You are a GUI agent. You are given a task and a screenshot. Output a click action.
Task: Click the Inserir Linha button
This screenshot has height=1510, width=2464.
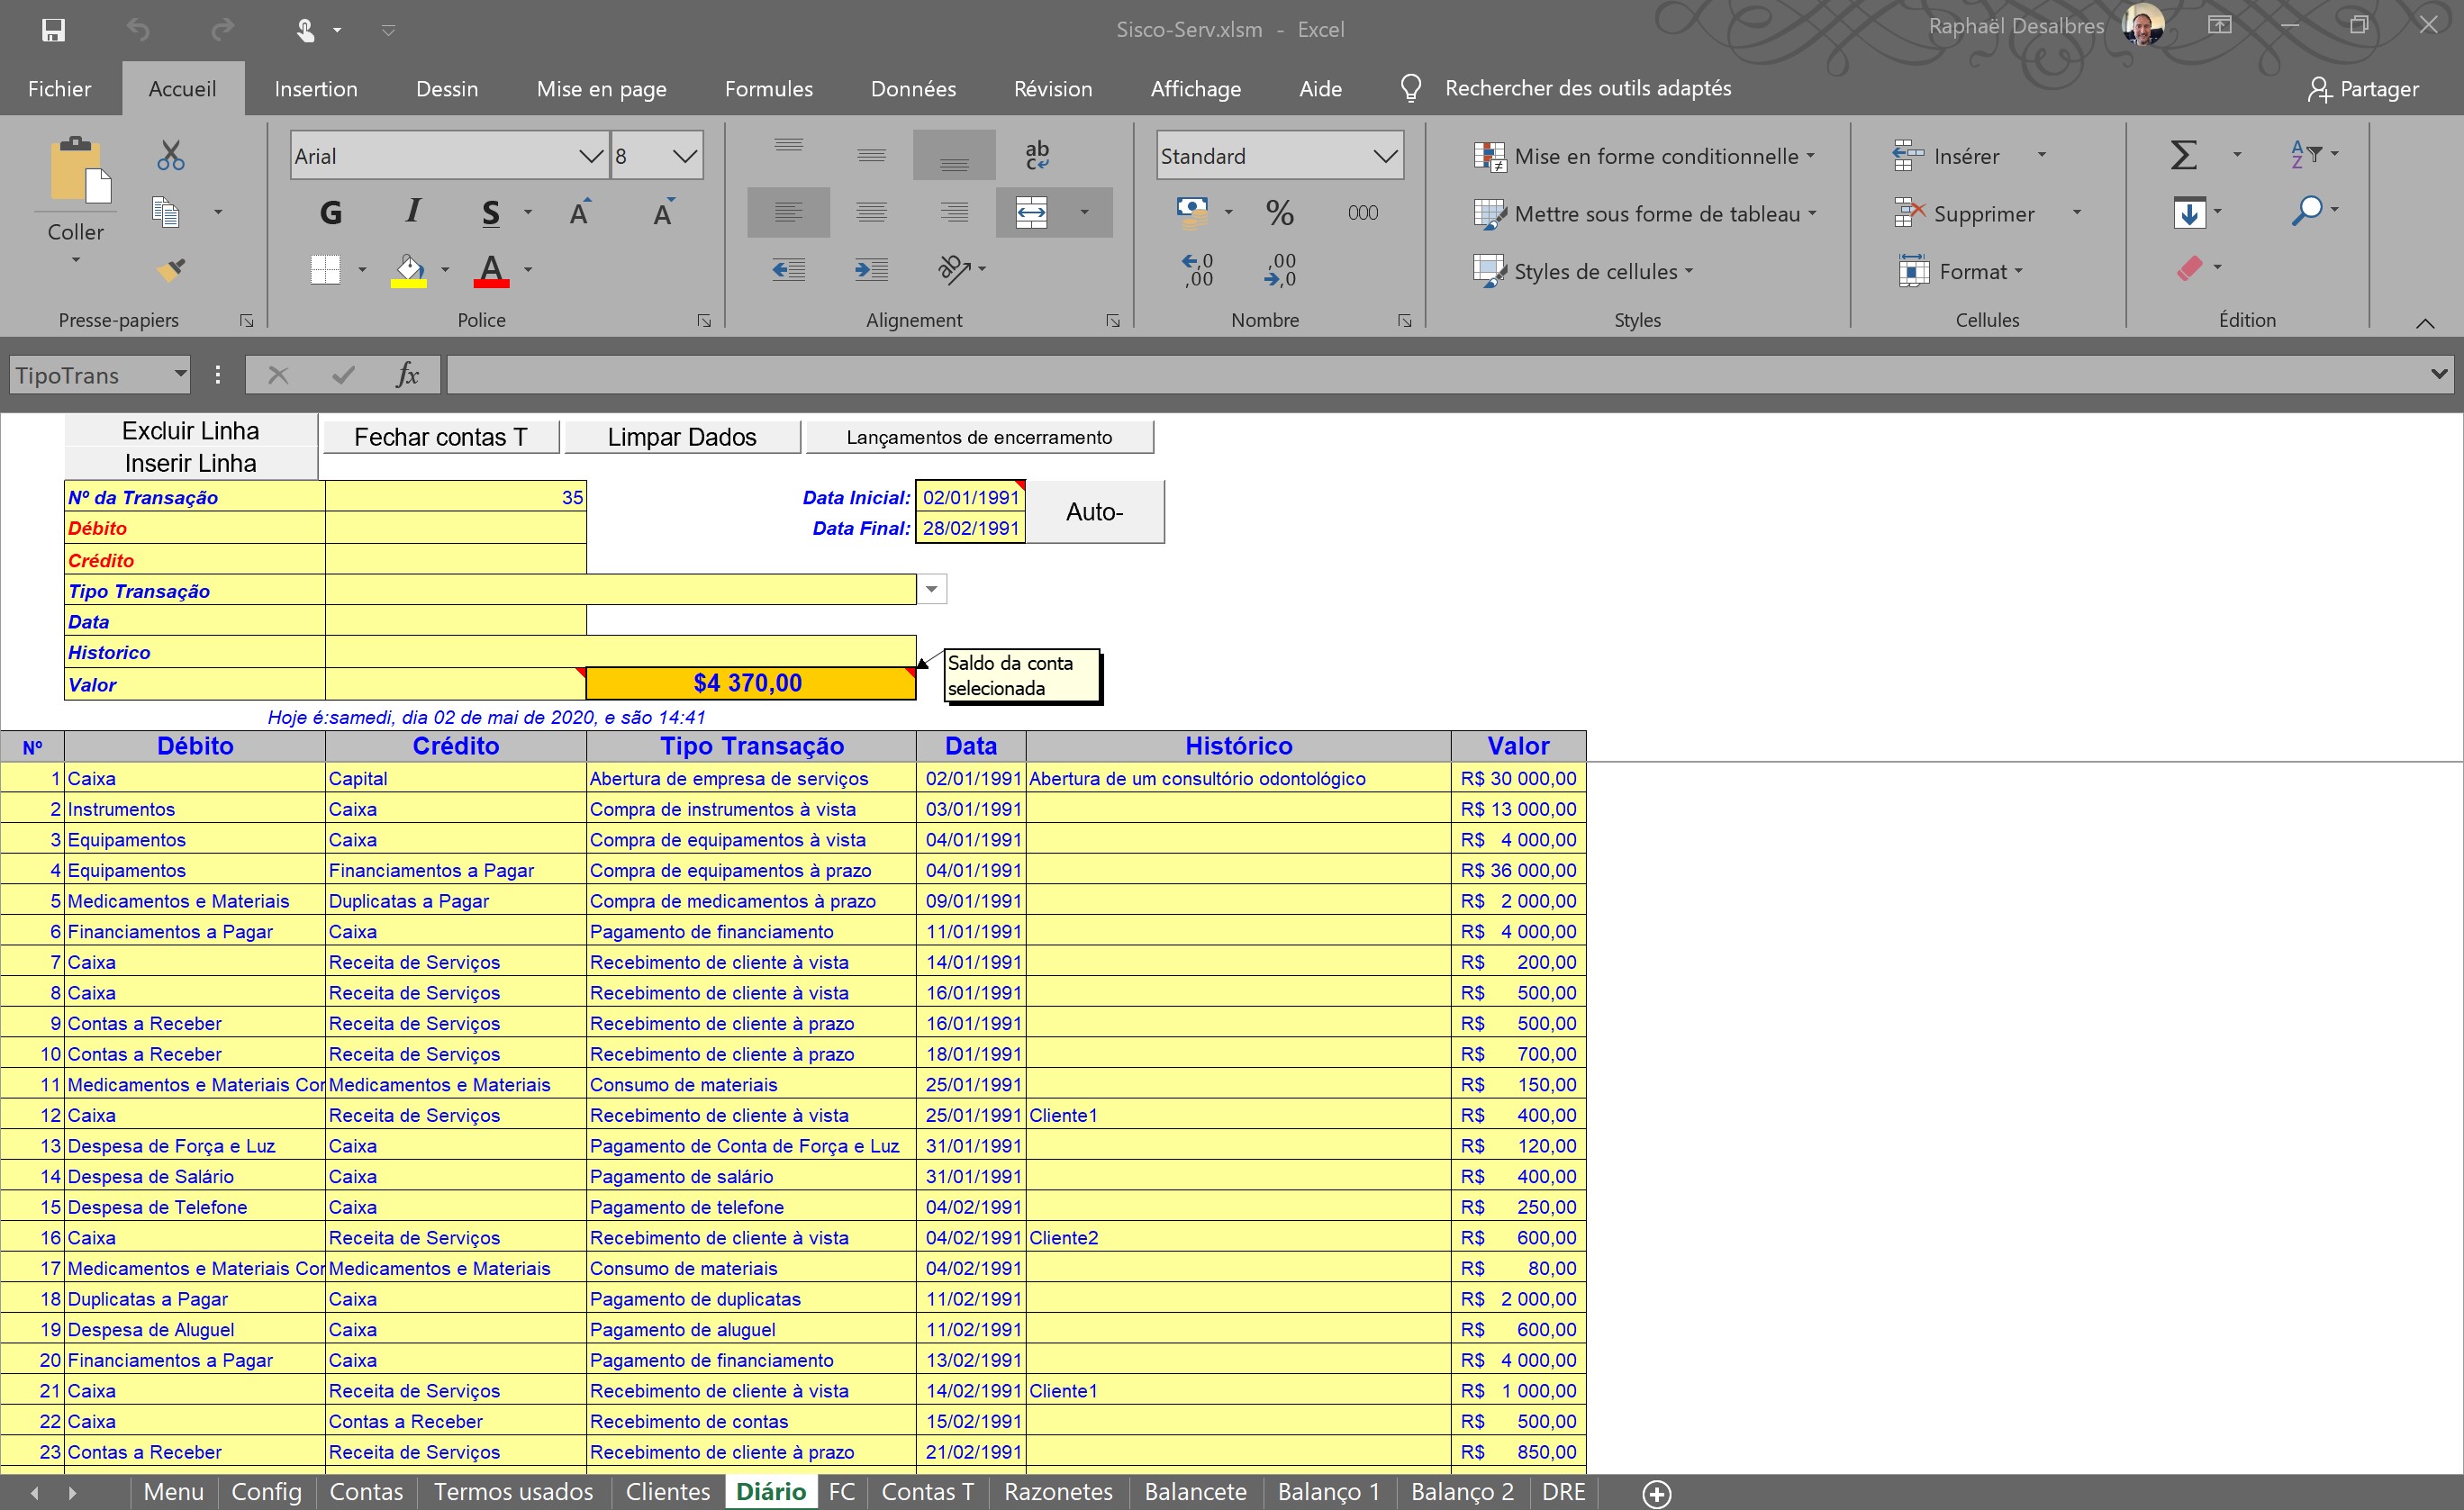(x=191, y=463)
